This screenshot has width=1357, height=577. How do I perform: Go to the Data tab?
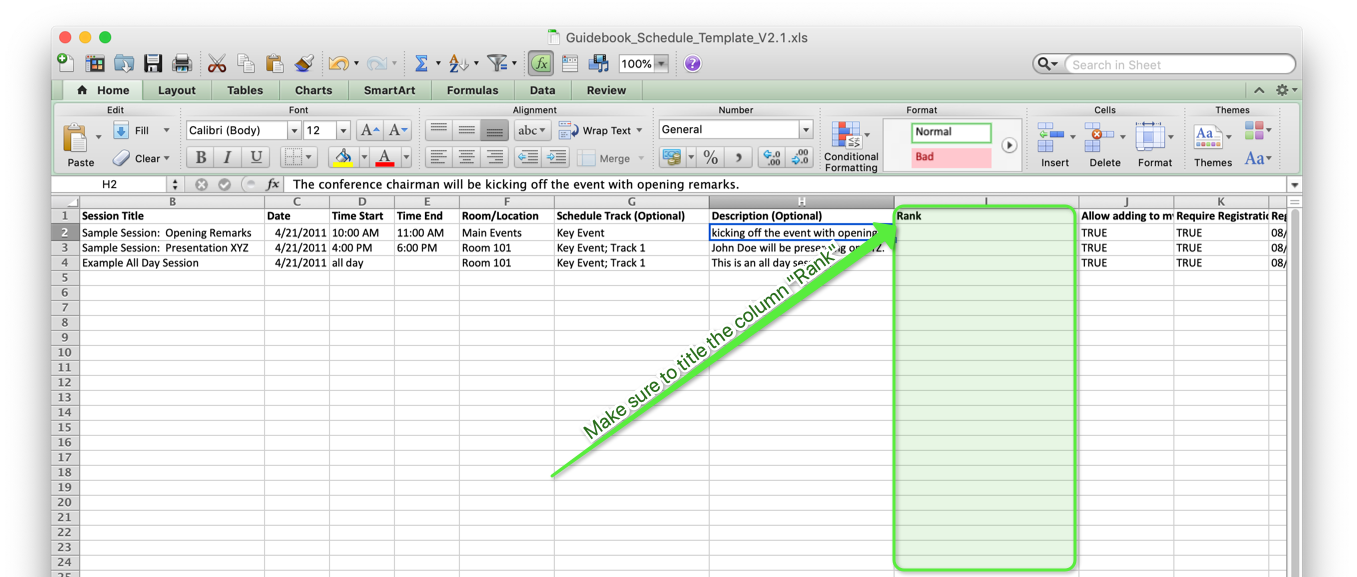(x=542, y=90)
